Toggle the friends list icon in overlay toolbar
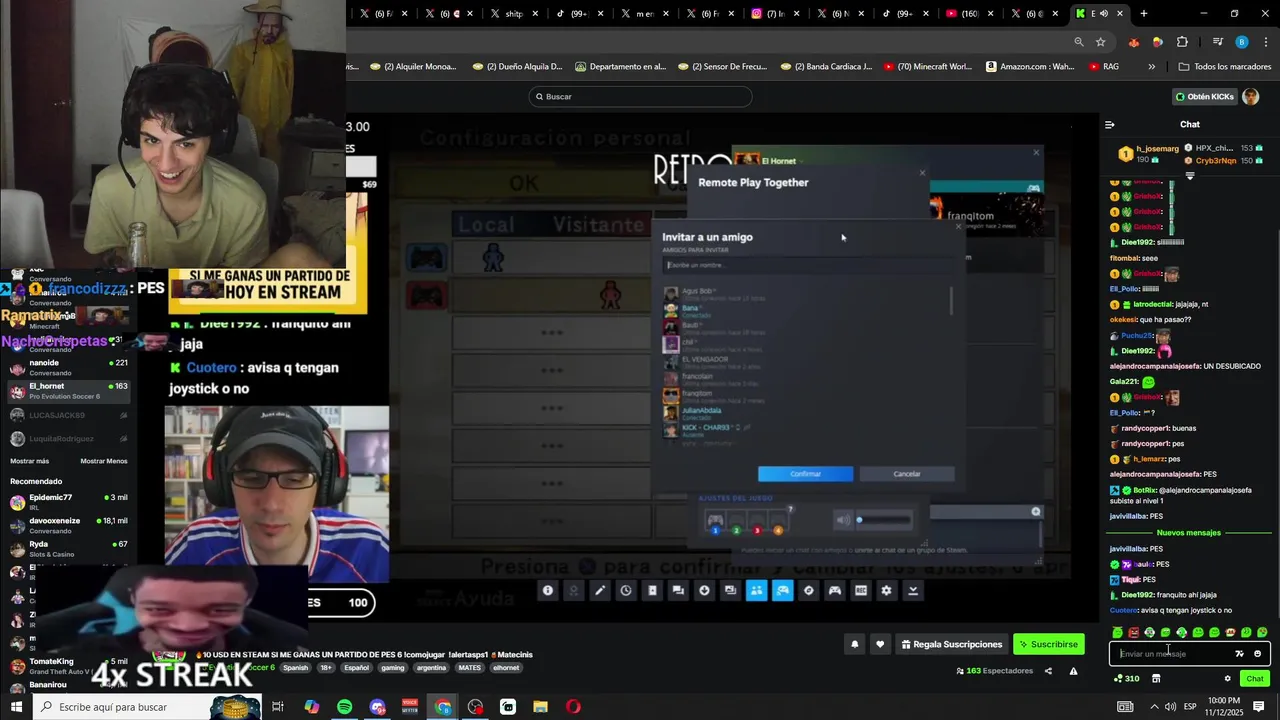Screen dimensions: 1280x720 (757, 591)
